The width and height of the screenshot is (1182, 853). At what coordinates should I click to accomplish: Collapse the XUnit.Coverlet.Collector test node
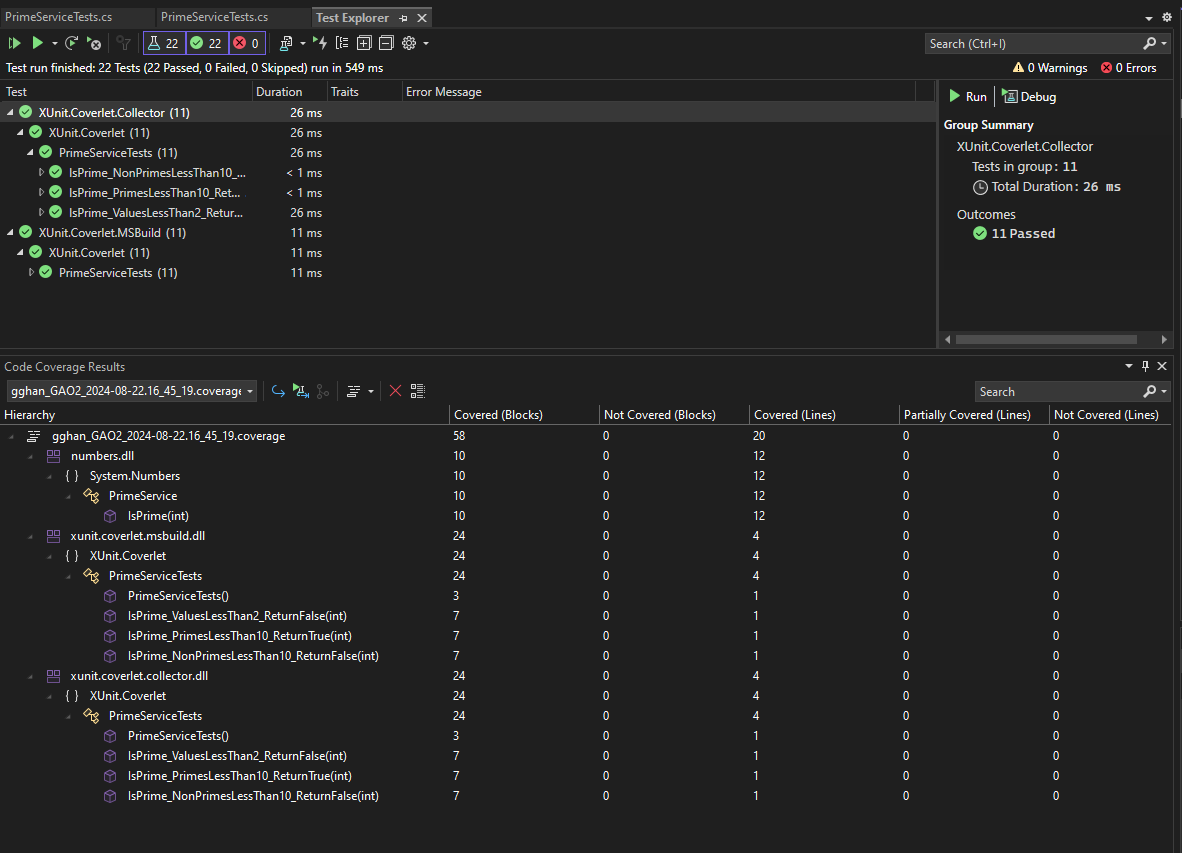click(x=10, y=112)
